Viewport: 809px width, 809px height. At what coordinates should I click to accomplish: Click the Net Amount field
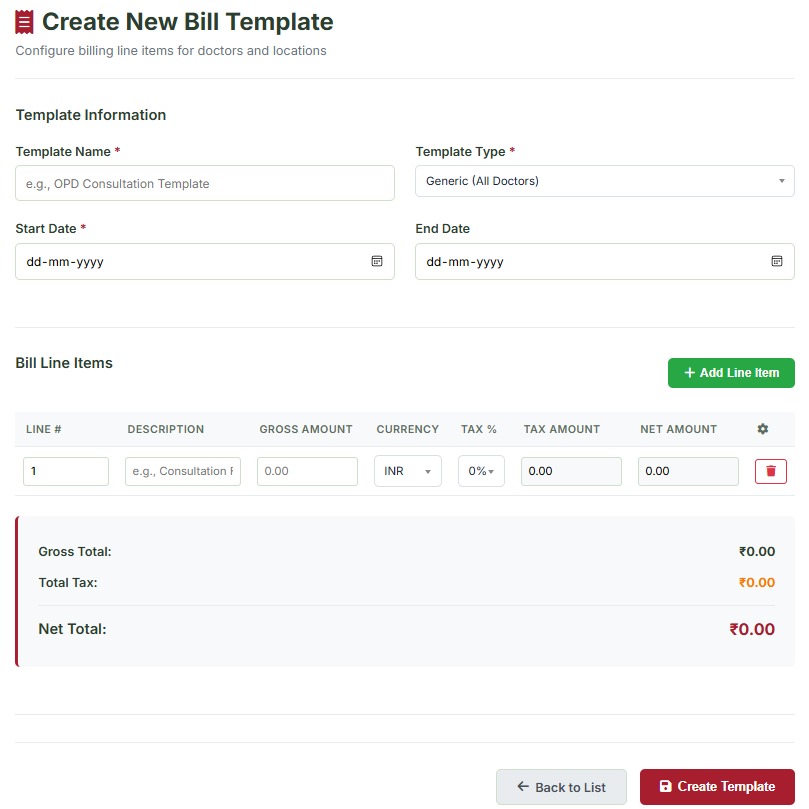(688, 471)
